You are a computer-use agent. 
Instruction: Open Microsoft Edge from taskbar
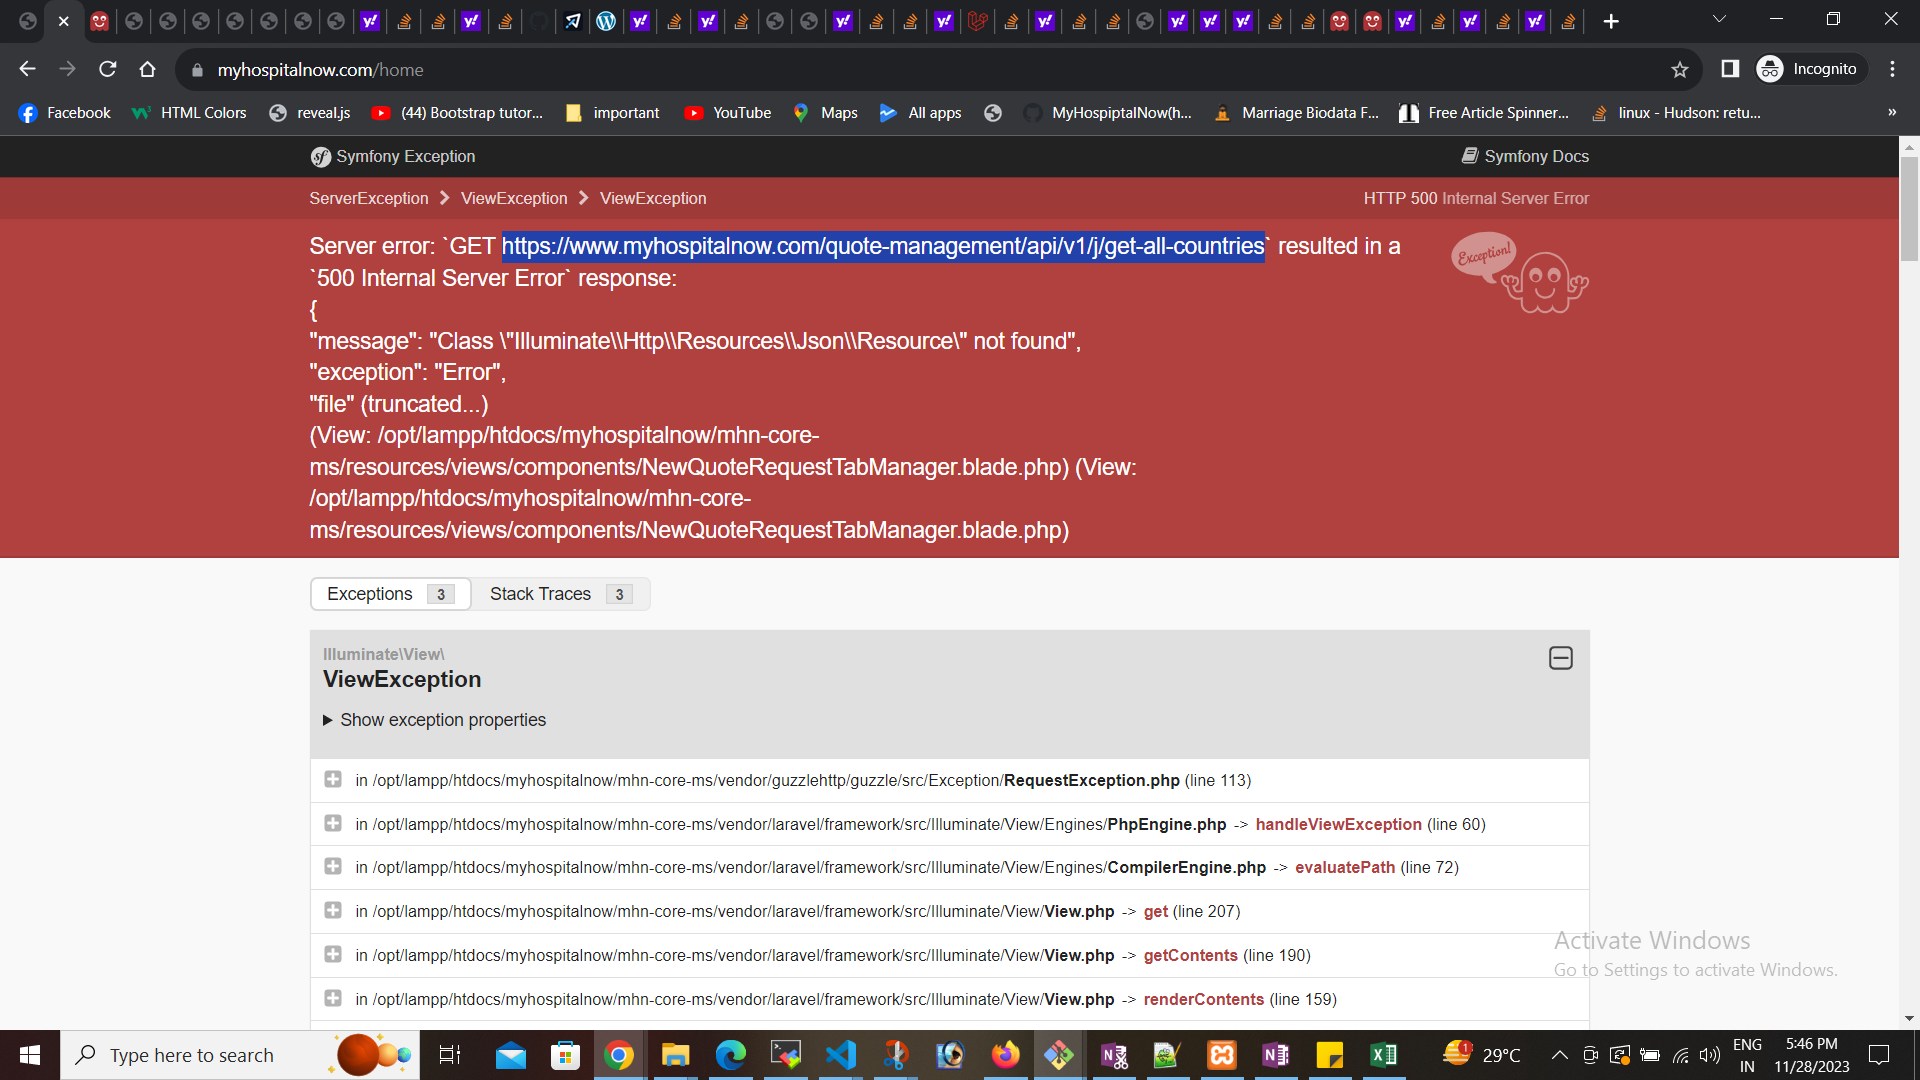730,1055
